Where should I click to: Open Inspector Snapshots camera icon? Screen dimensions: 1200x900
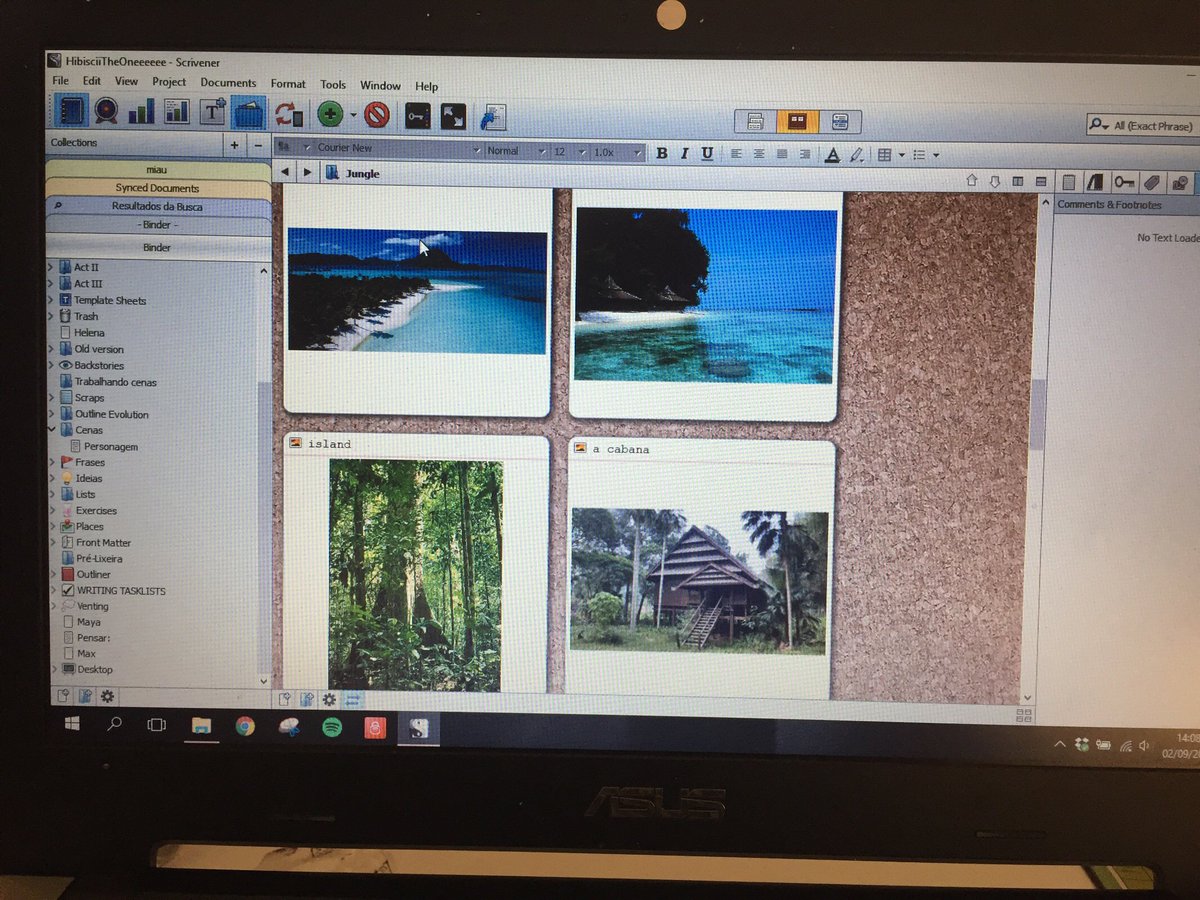1180,183
